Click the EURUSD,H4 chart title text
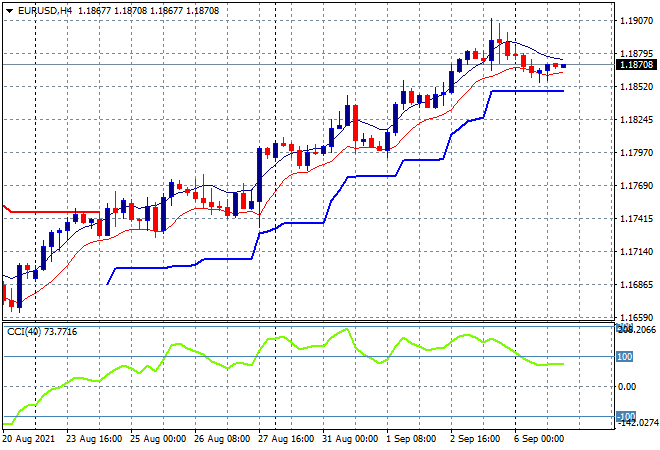The image size is (660, 450). coord(45,11)
